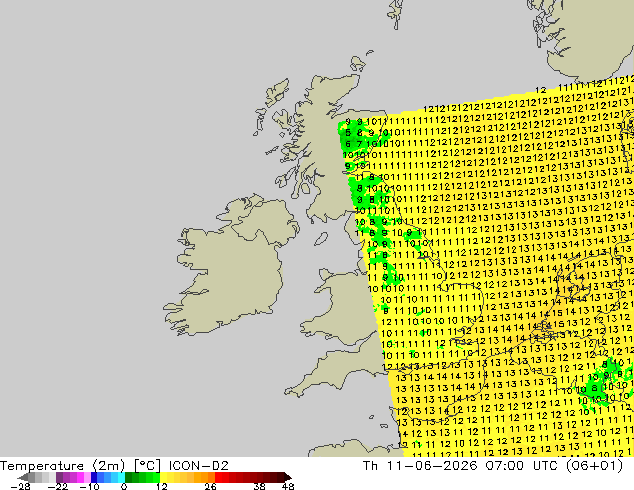Click the bright red 26° swatch in legend
The image size is (634, 490).
[218, 477]
